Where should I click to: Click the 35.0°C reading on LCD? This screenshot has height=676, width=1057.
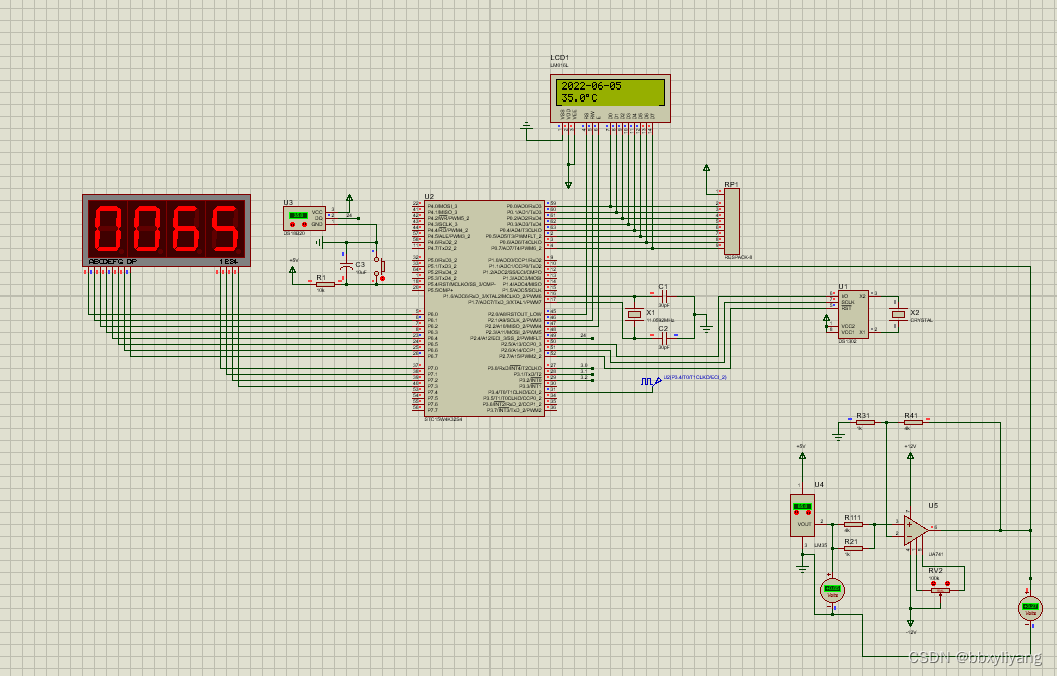click(x=579, y=98)
